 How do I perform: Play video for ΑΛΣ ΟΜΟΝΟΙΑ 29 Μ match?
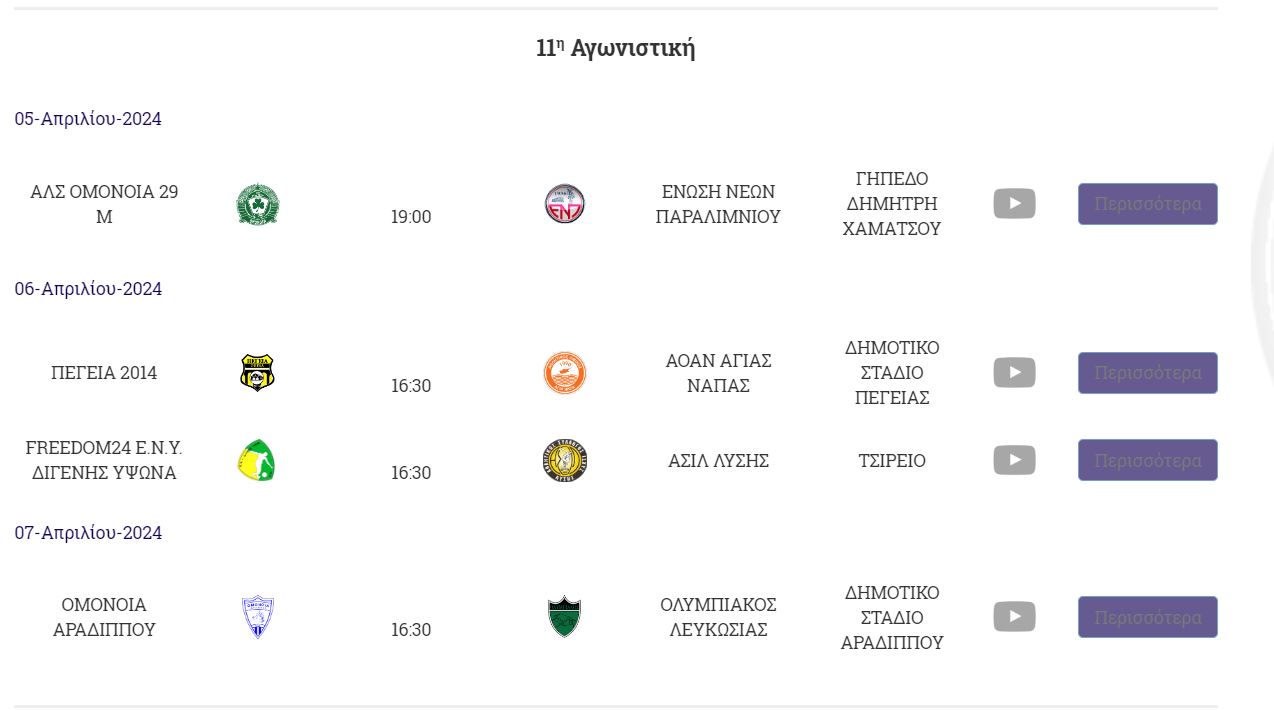point(1014,204)
